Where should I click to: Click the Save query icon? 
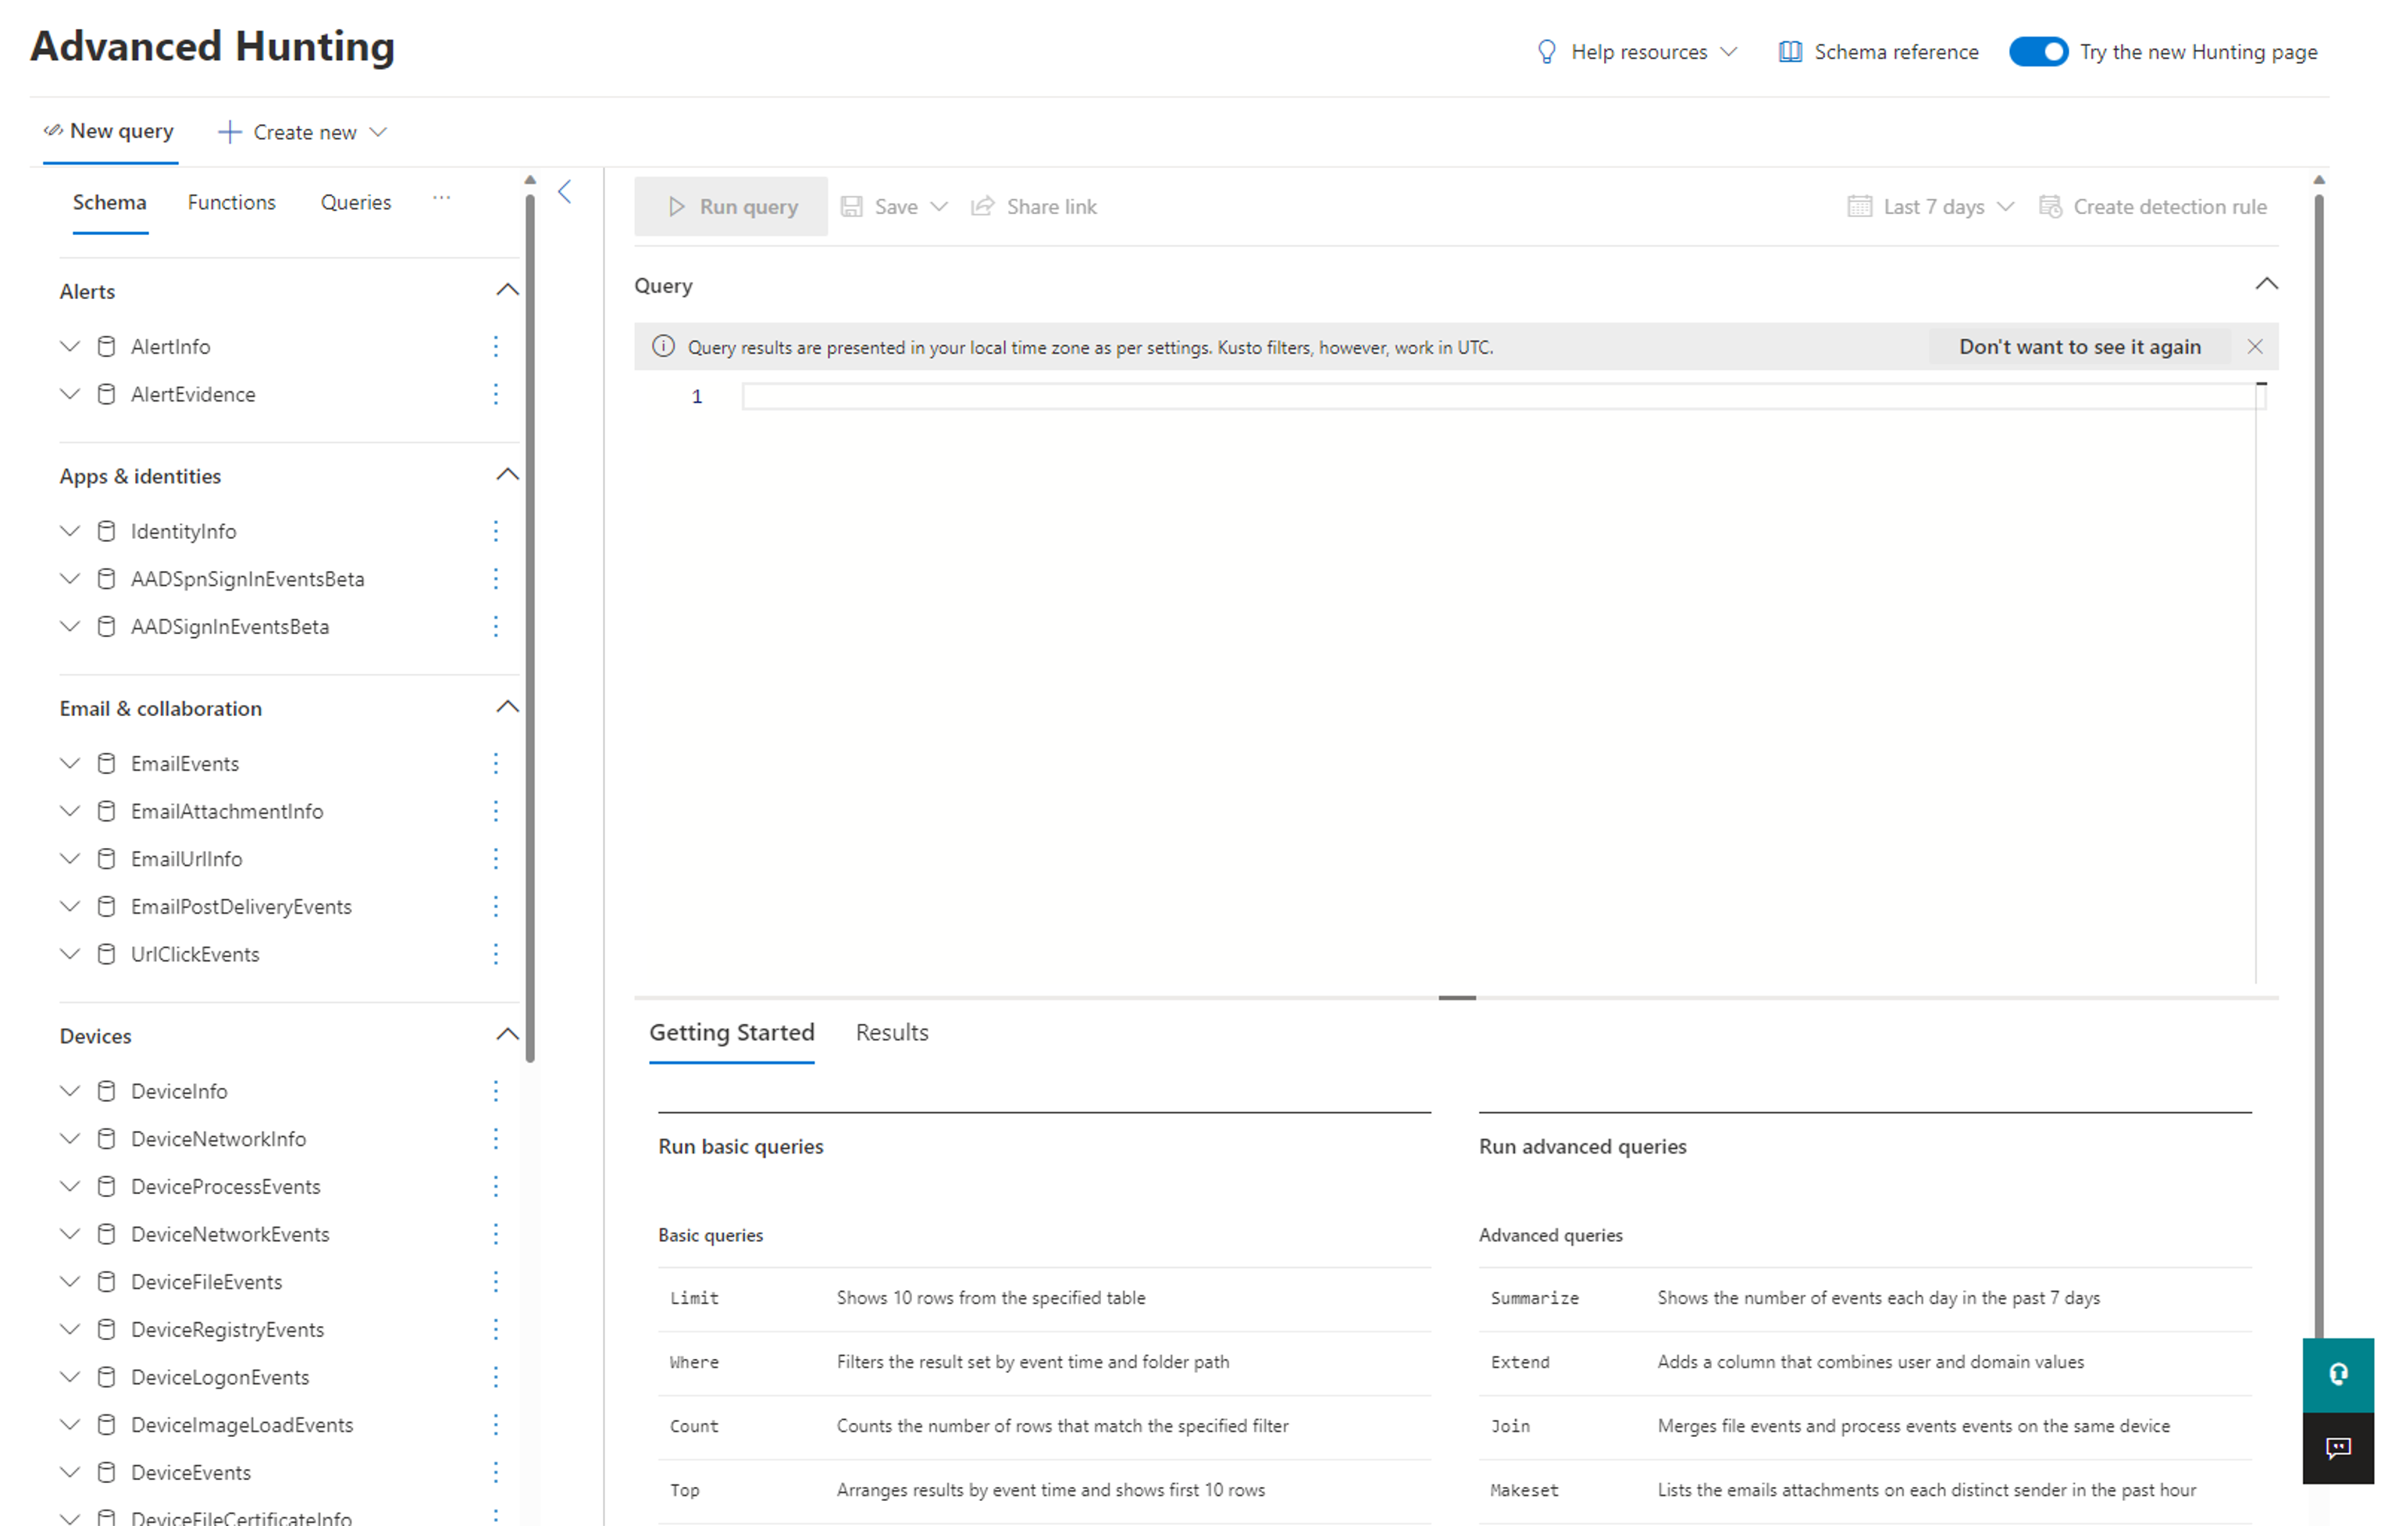854,205
